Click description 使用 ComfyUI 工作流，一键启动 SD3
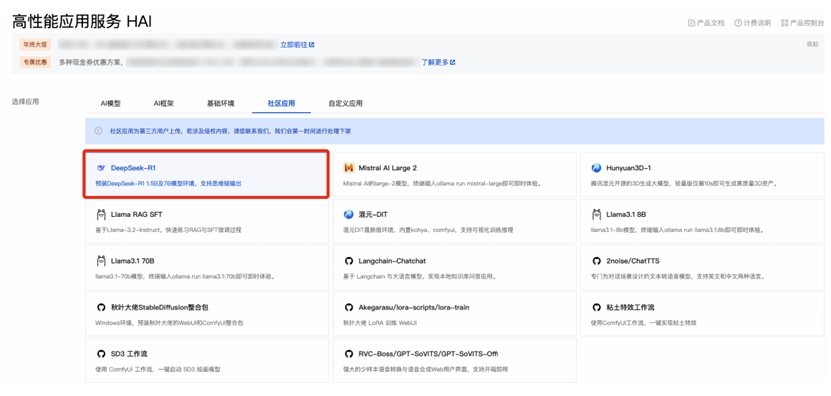Screen dimensions: 831x396 coord(157,369)
